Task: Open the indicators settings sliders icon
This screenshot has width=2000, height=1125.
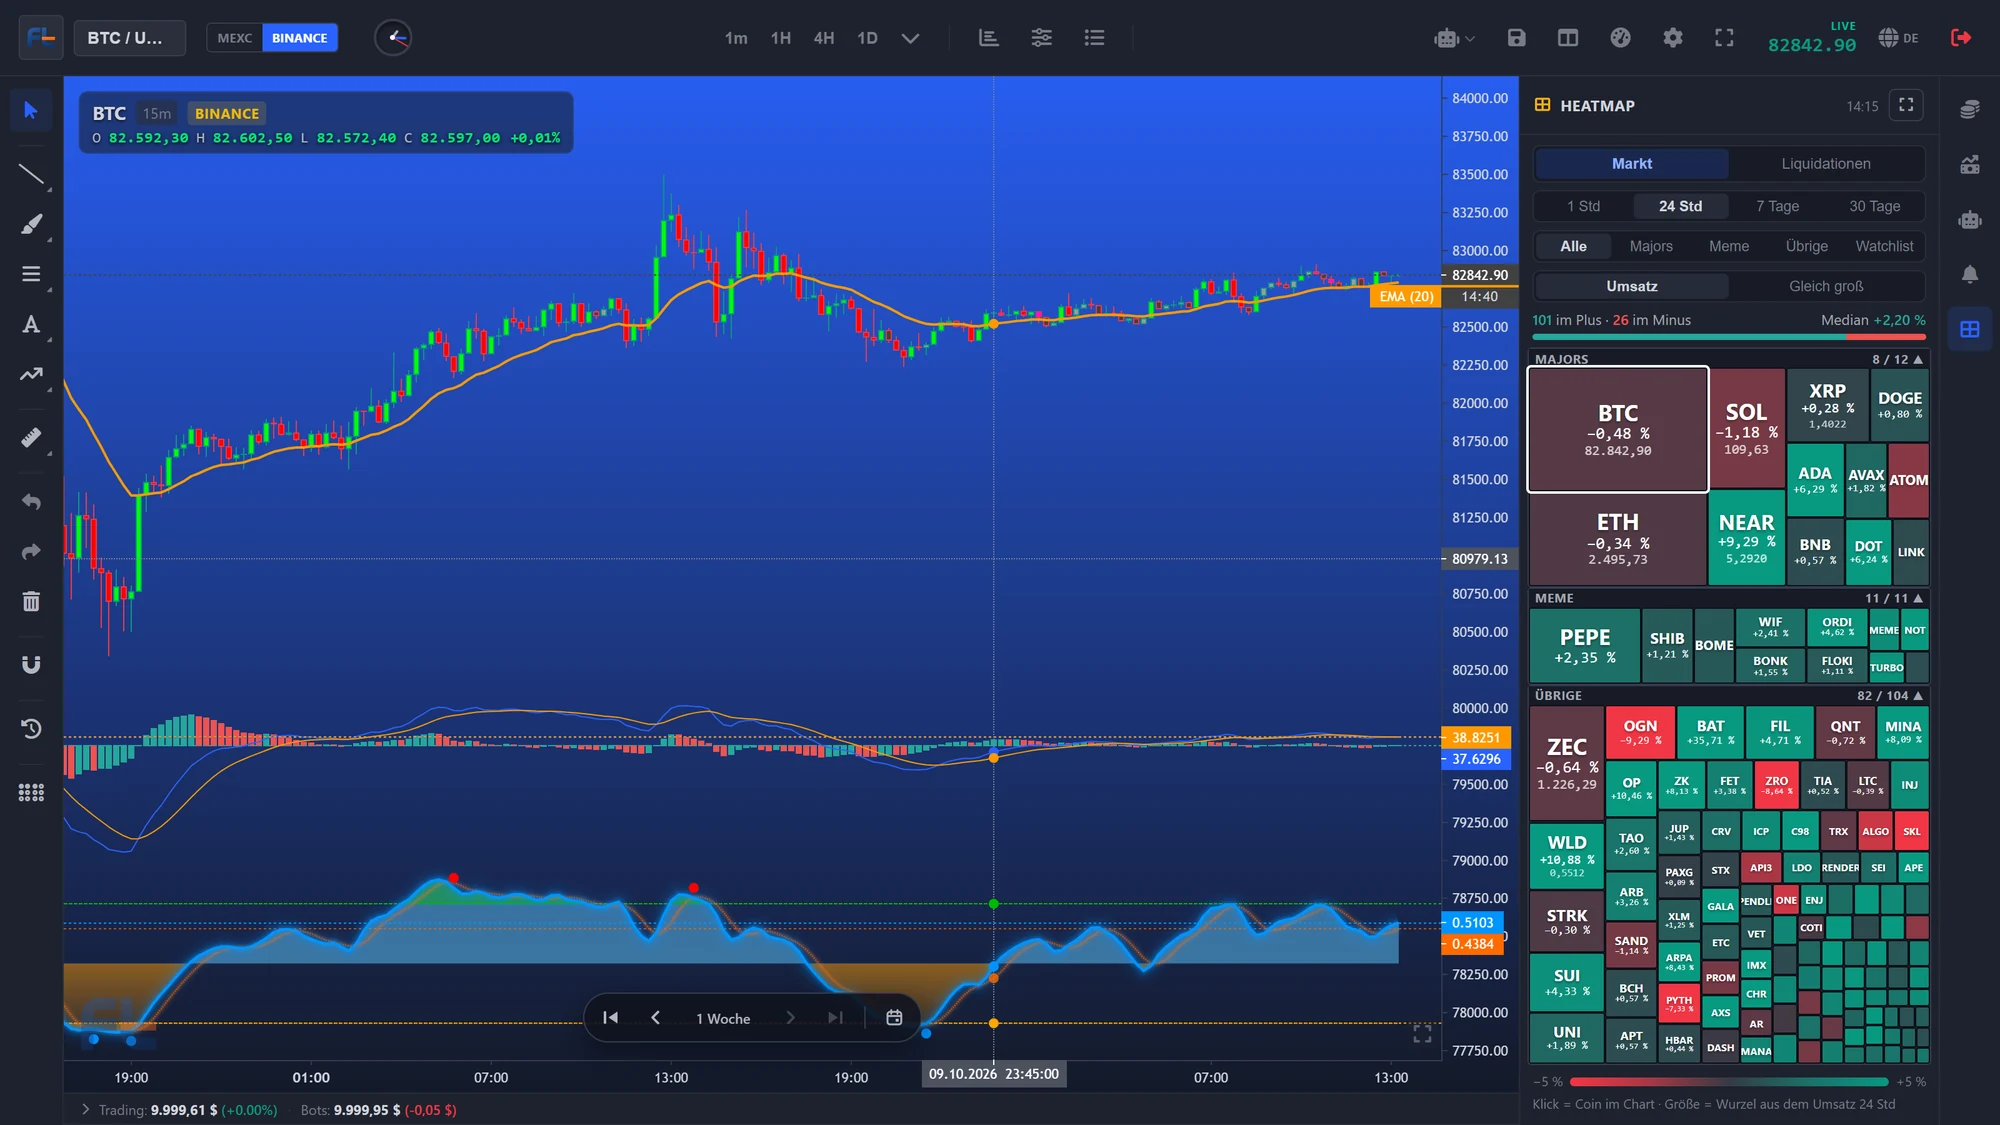Action: pyautogui.click(x=1041, y=38)
